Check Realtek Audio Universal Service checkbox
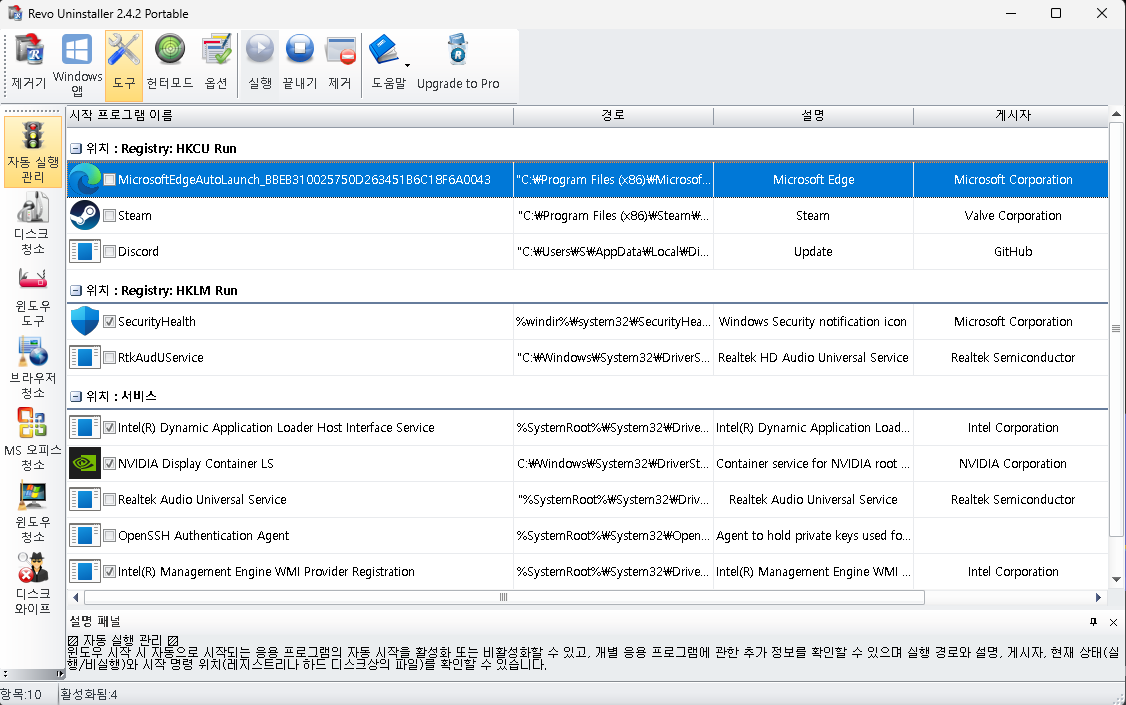 coord(109,500)
